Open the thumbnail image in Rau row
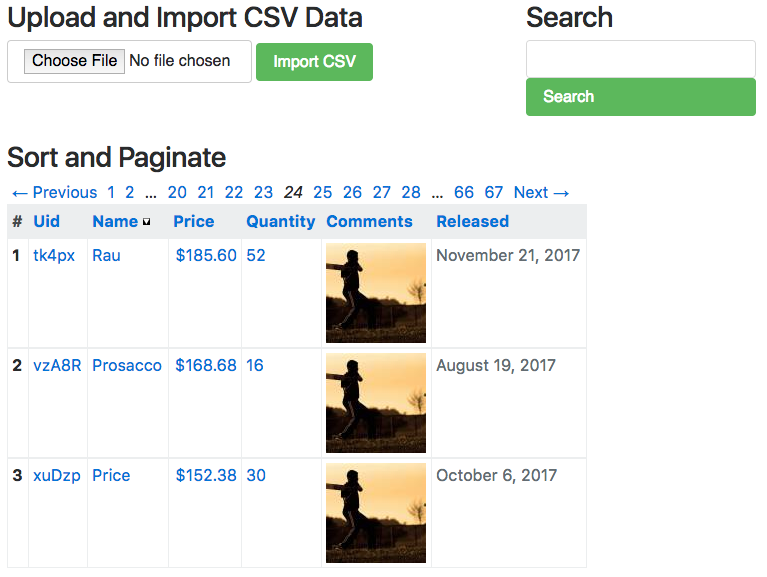 pos(376,293)
